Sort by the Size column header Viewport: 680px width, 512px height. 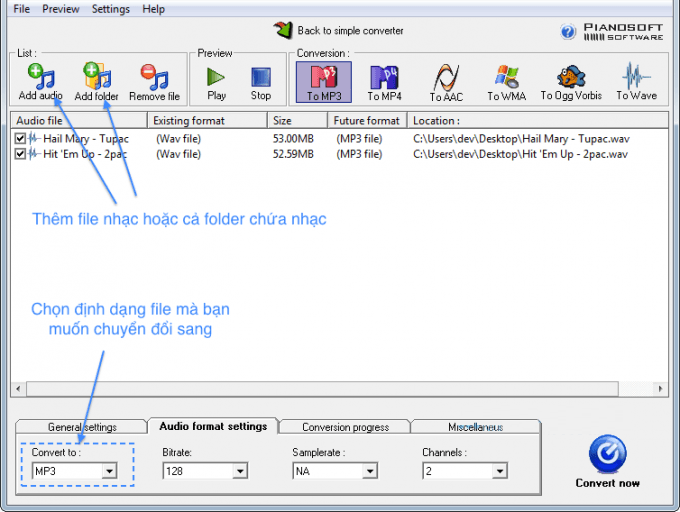click(298, 121)
